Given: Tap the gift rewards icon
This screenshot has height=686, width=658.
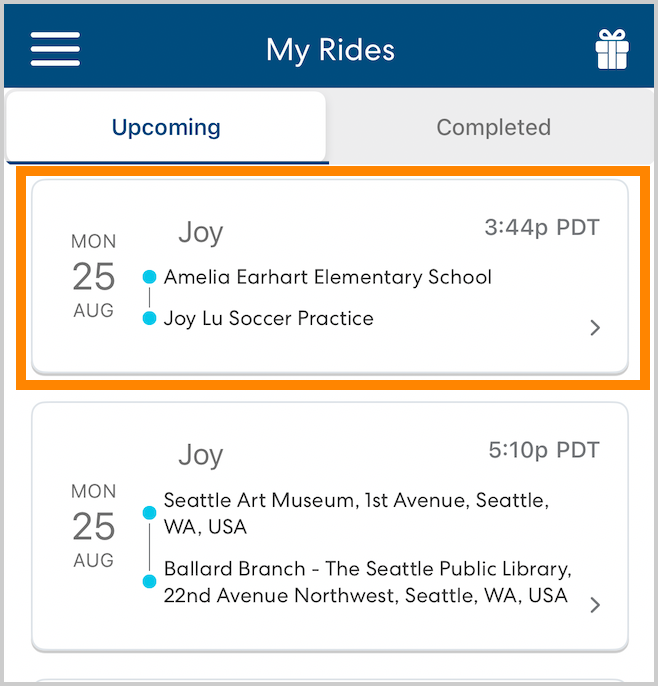Looking at the screenshot, I should [611, 49].
